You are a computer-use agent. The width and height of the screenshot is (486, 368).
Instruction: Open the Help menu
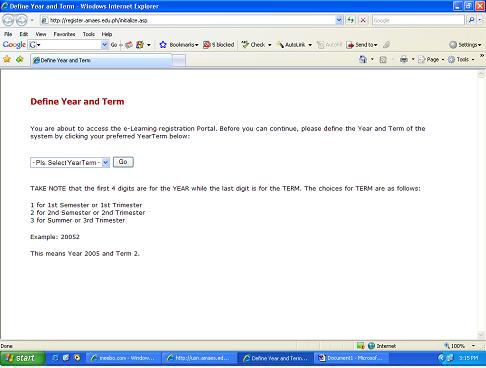pos(107,34)
